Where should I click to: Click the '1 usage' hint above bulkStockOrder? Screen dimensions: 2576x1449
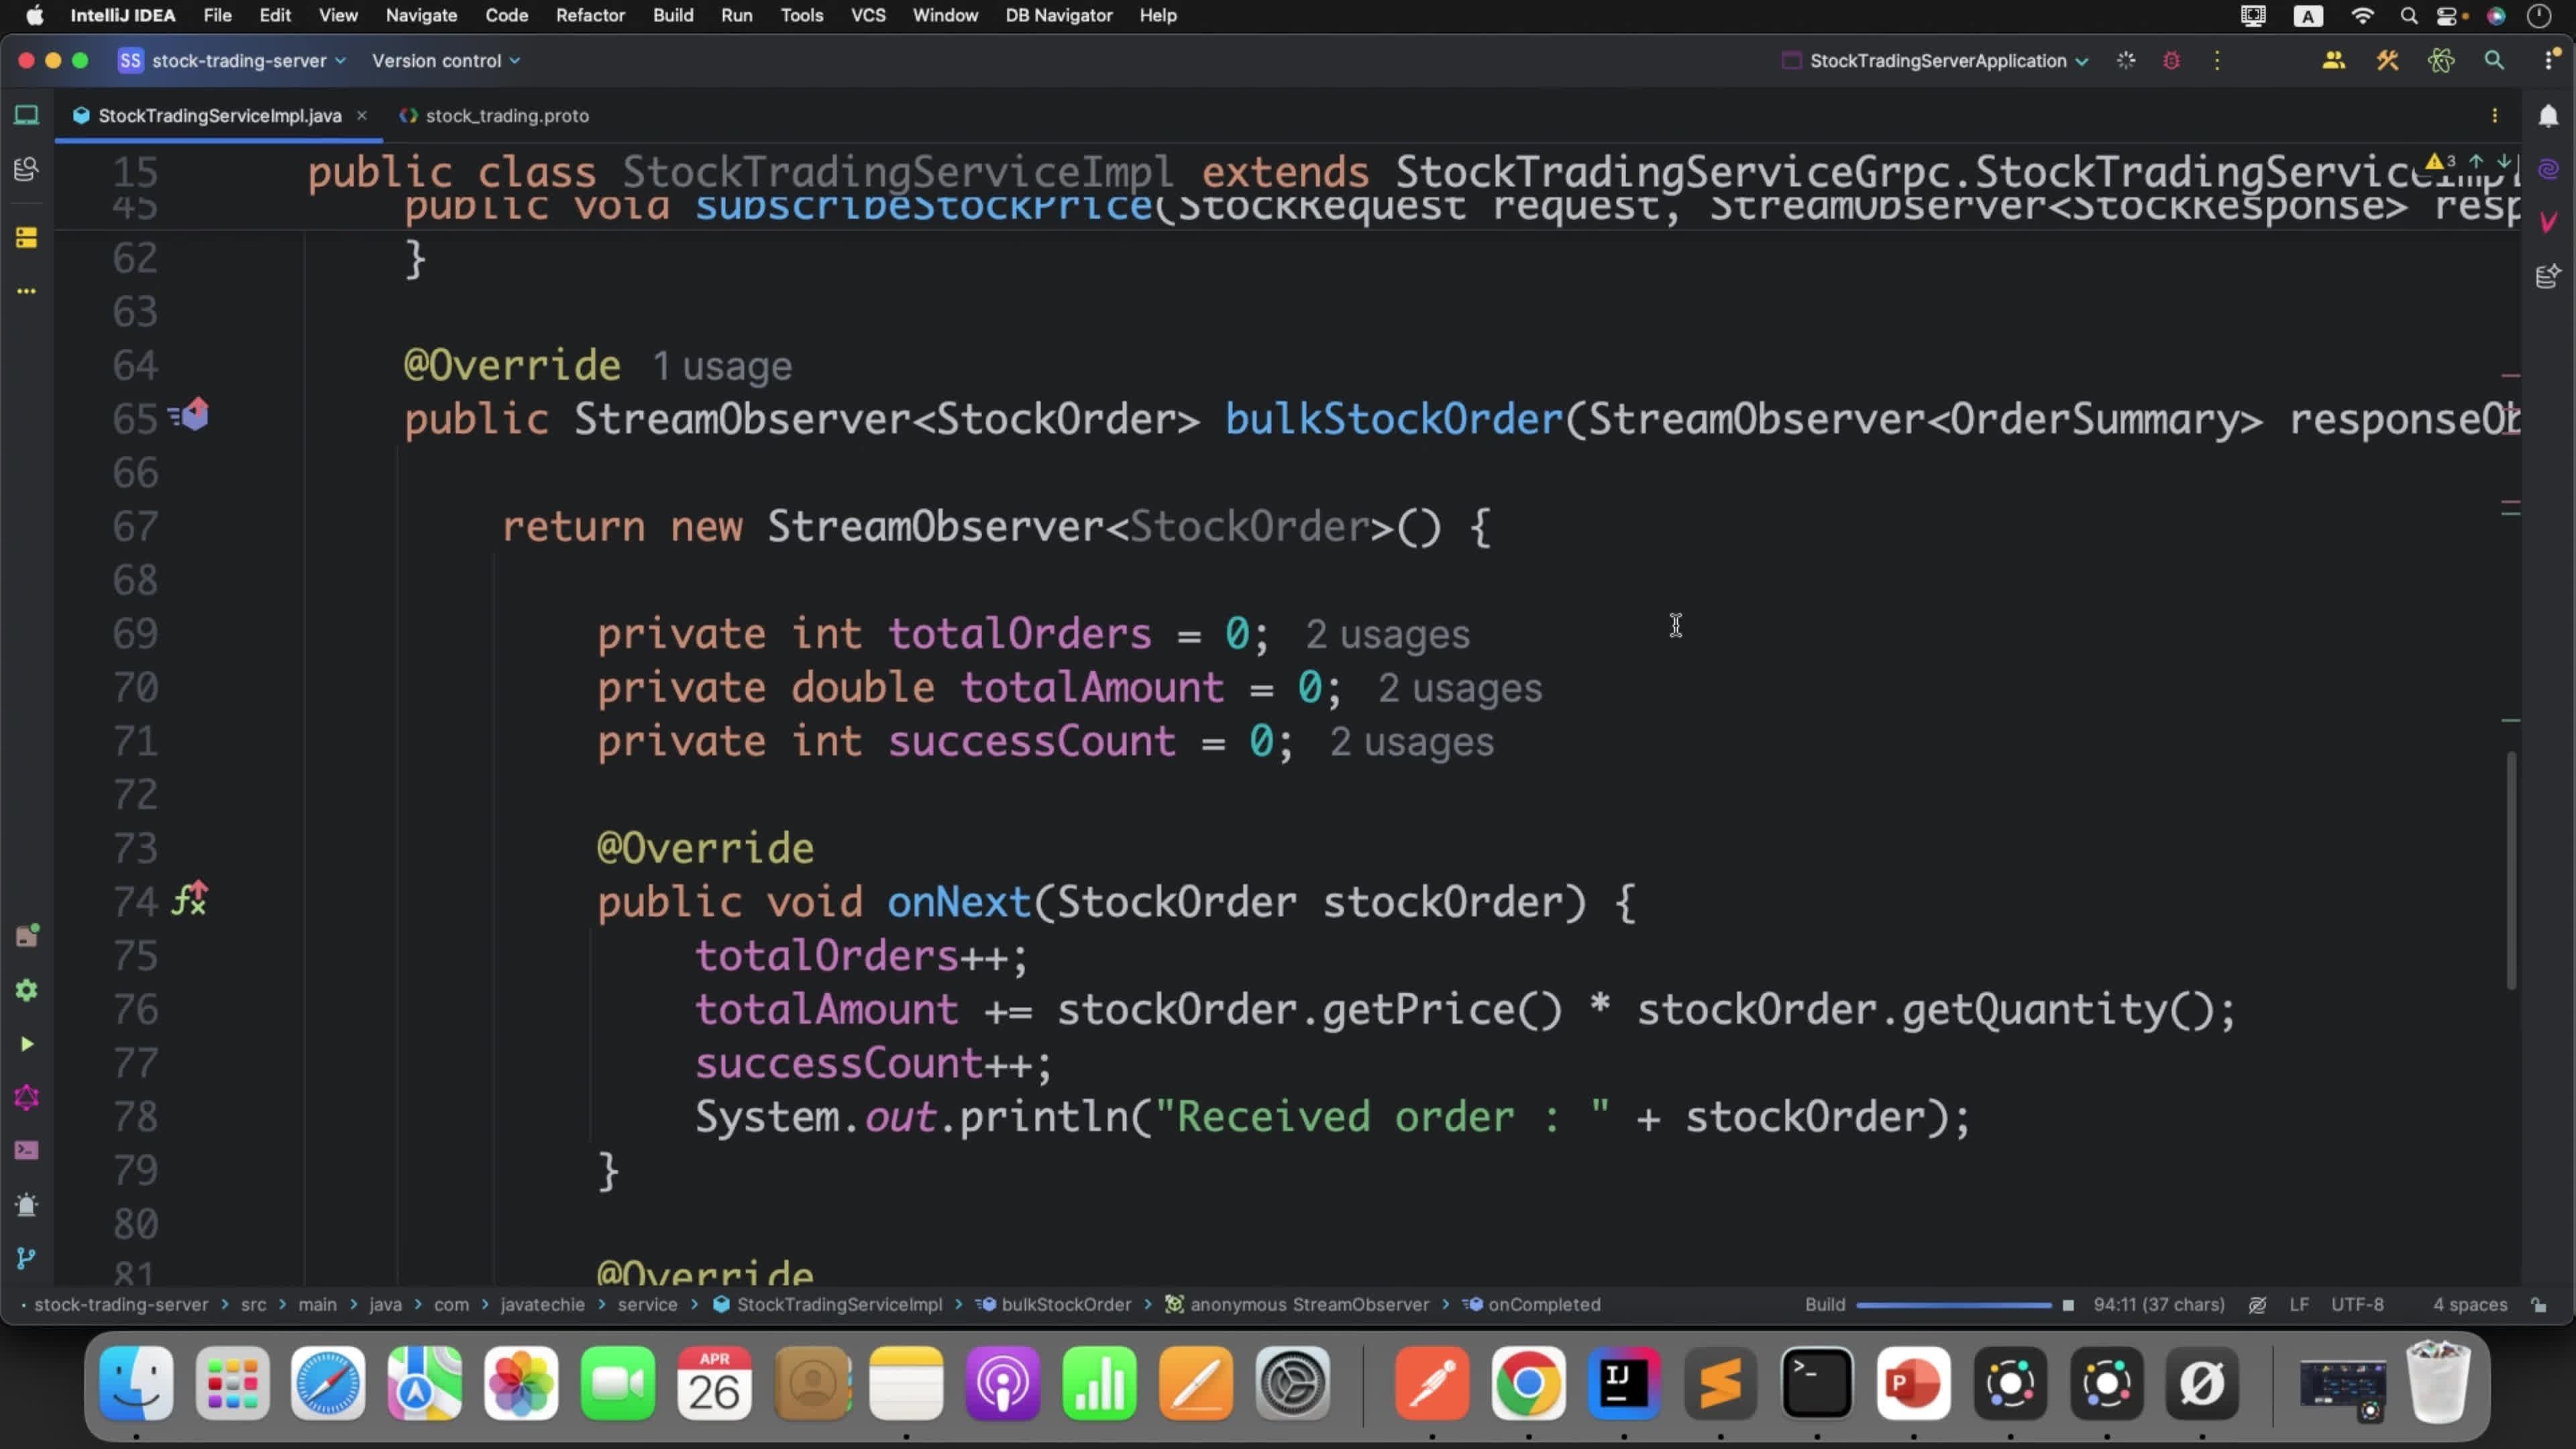click(x=722, y=366)
